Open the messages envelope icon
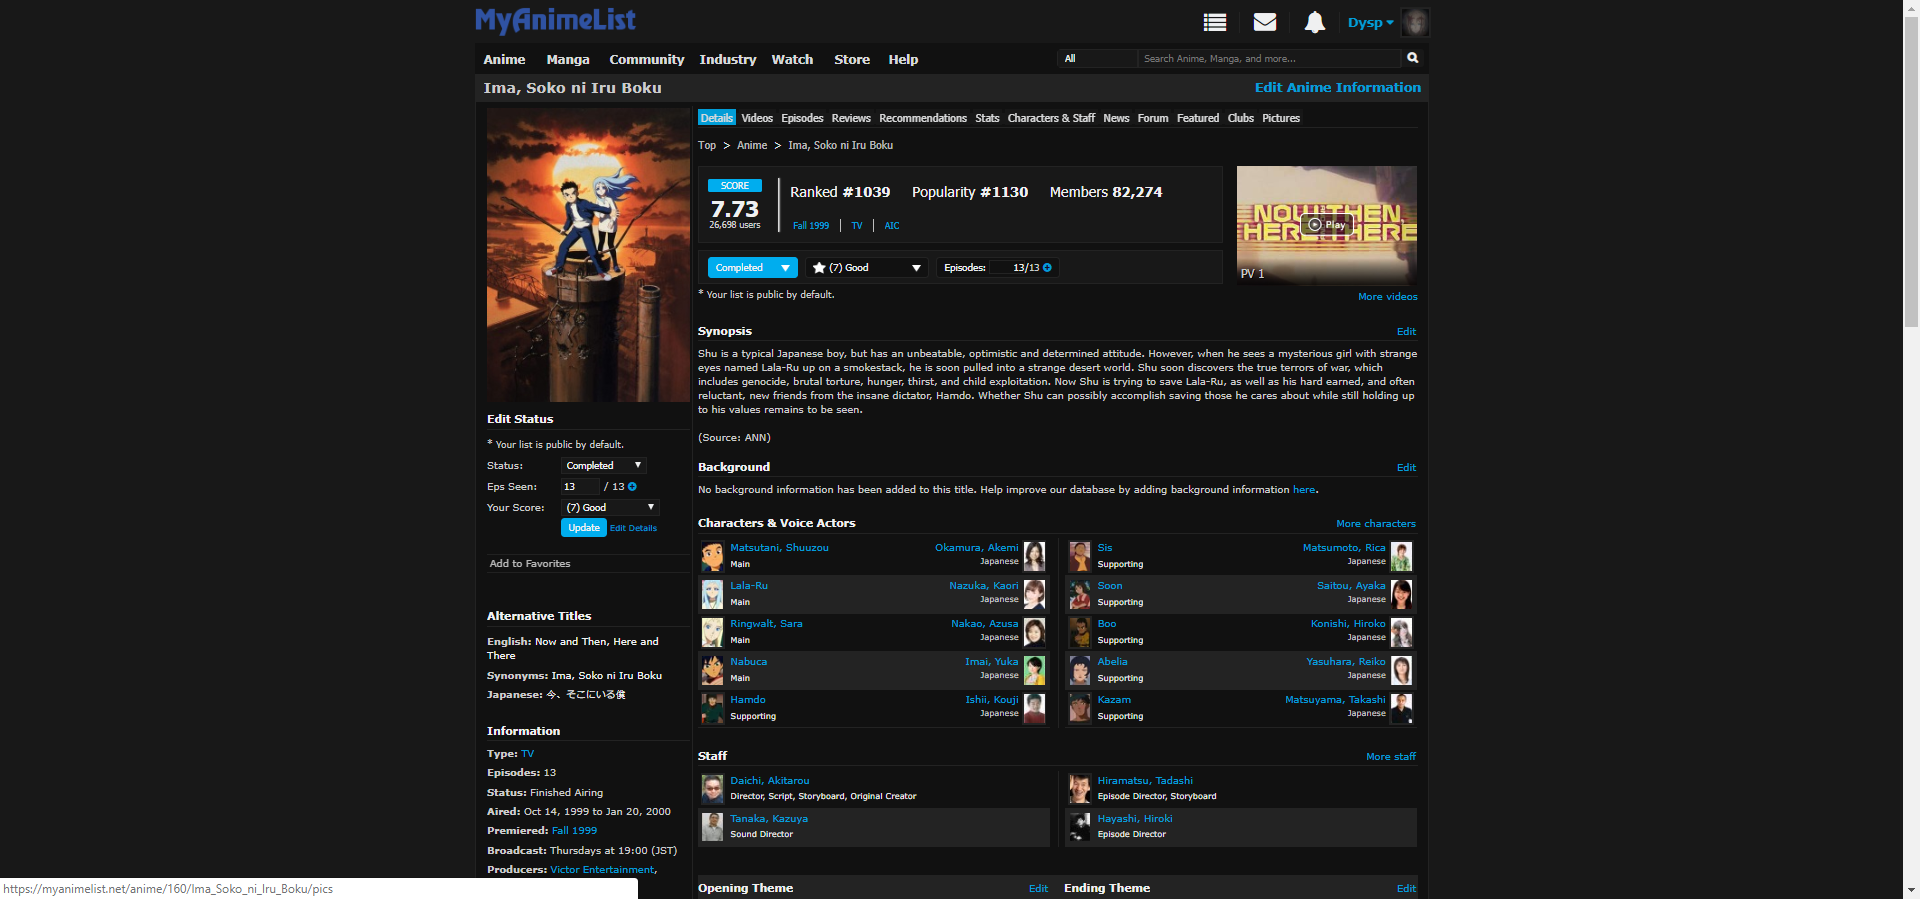Viewport: 1920px width, 899px height. click(x=1265, y=22)
